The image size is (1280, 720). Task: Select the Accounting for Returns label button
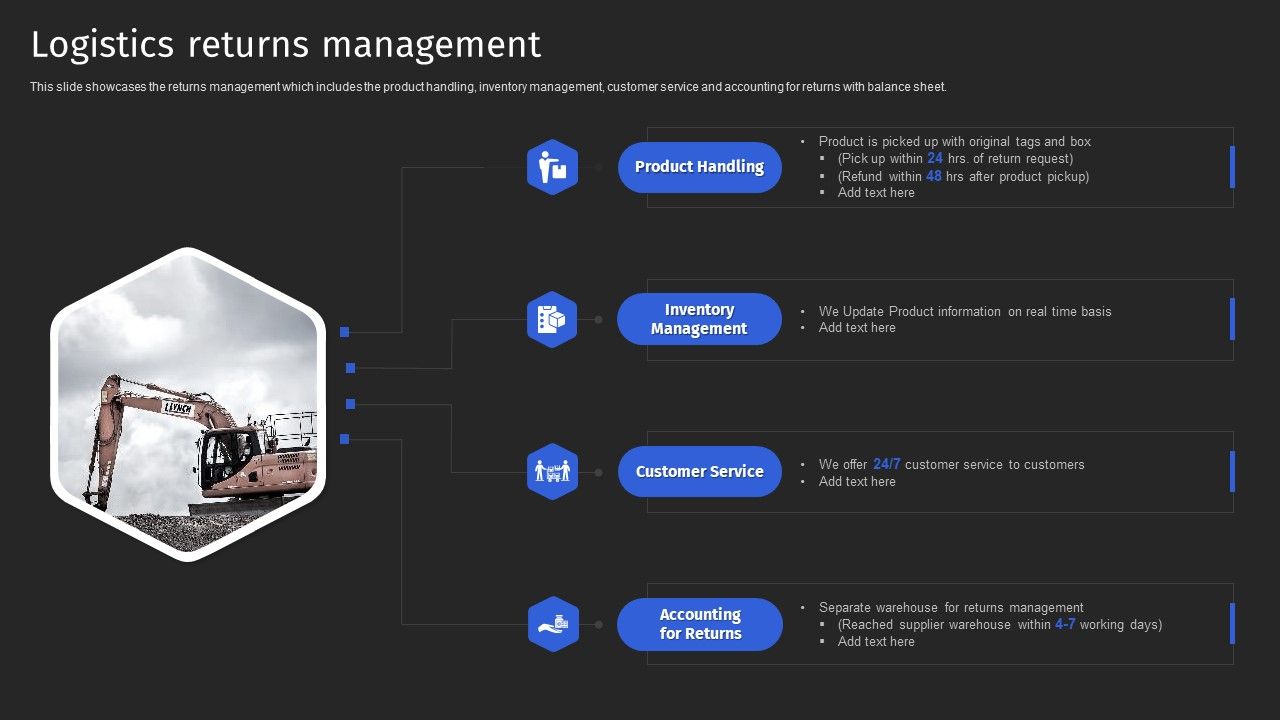point(700,624)
